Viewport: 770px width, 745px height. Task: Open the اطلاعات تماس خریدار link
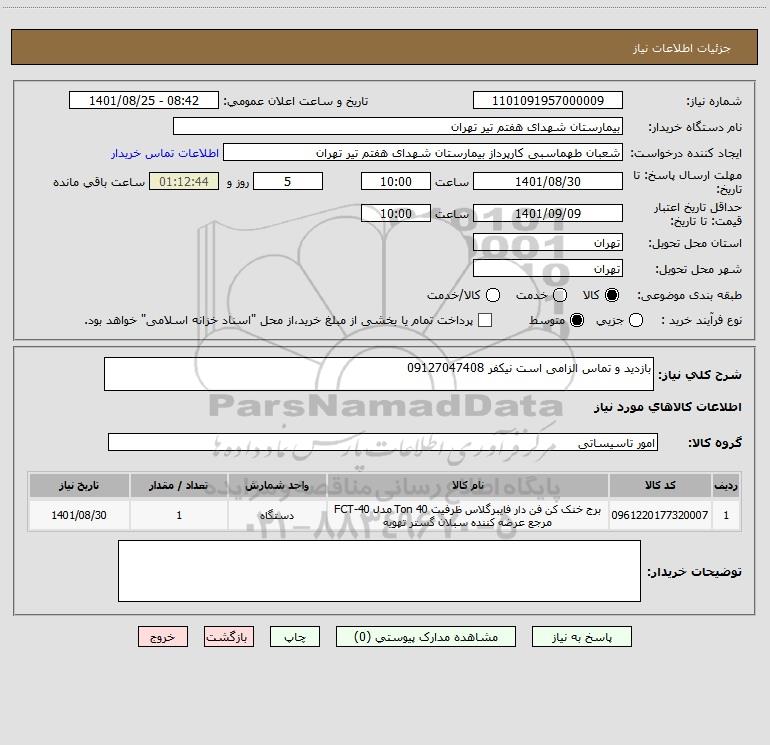(165, 153)
